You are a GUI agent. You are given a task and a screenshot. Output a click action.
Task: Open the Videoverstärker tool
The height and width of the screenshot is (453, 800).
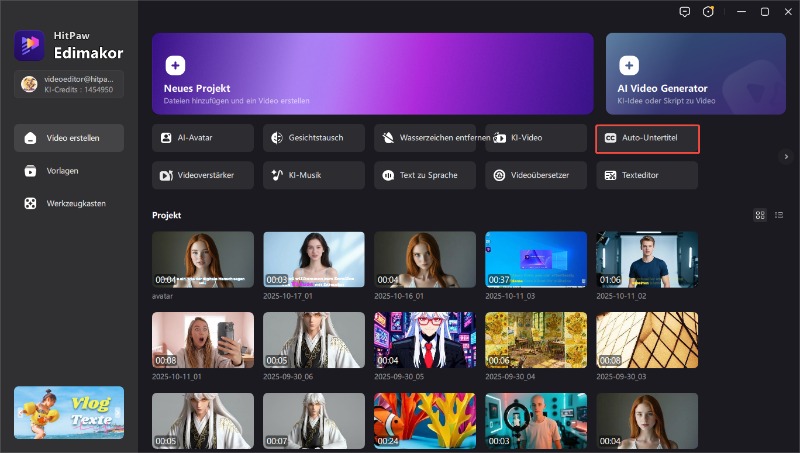[x=203, y=175]
